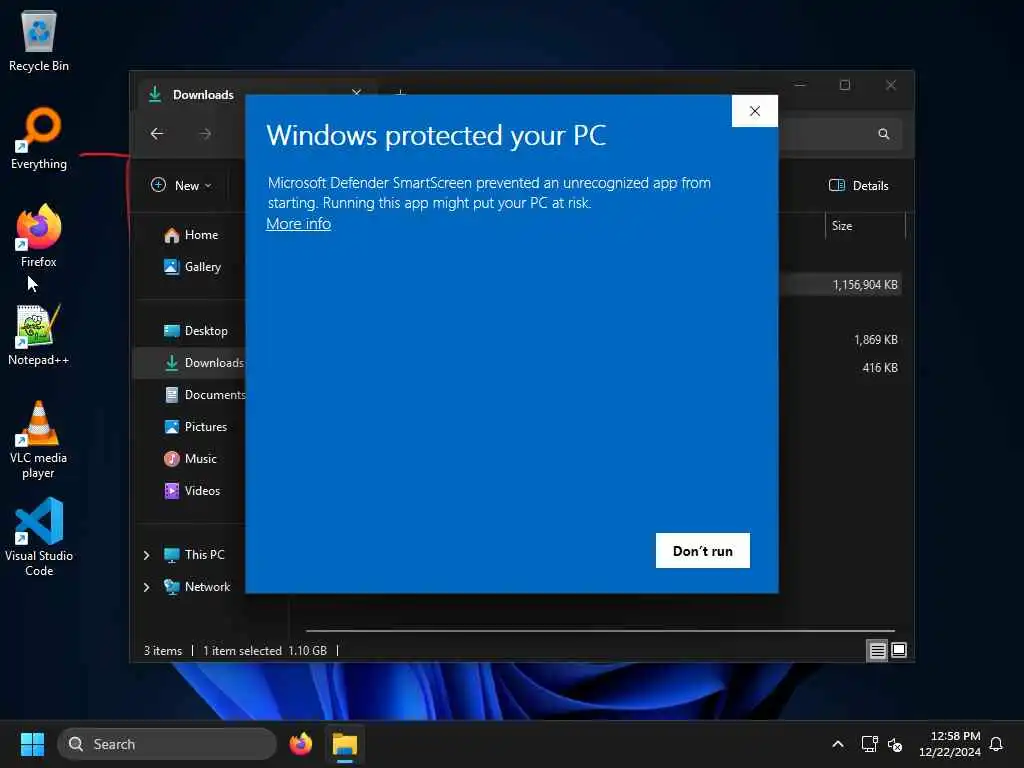Open the notifications bell icon
This screenshot has width=1024, height=768.
(x=996, y=744)
